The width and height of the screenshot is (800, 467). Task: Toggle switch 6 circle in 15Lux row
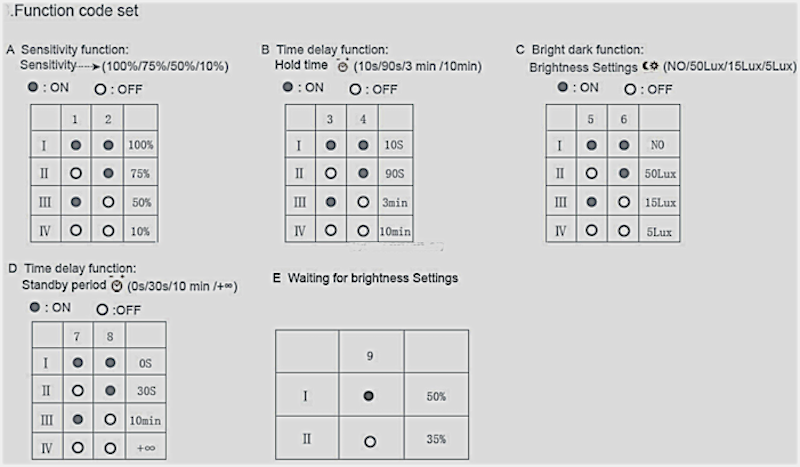pos(623,202)
